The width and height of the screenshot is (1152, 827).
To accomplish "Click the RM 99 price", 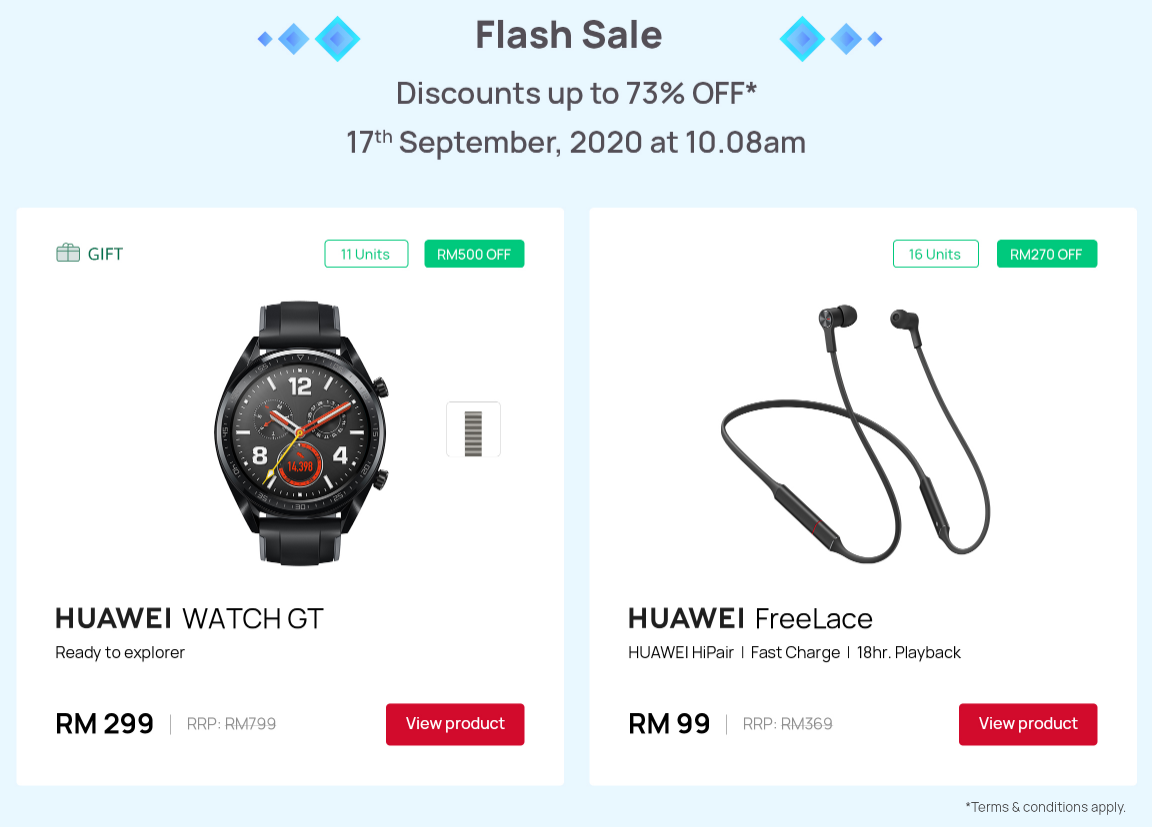I will click(x=669, y=724).
